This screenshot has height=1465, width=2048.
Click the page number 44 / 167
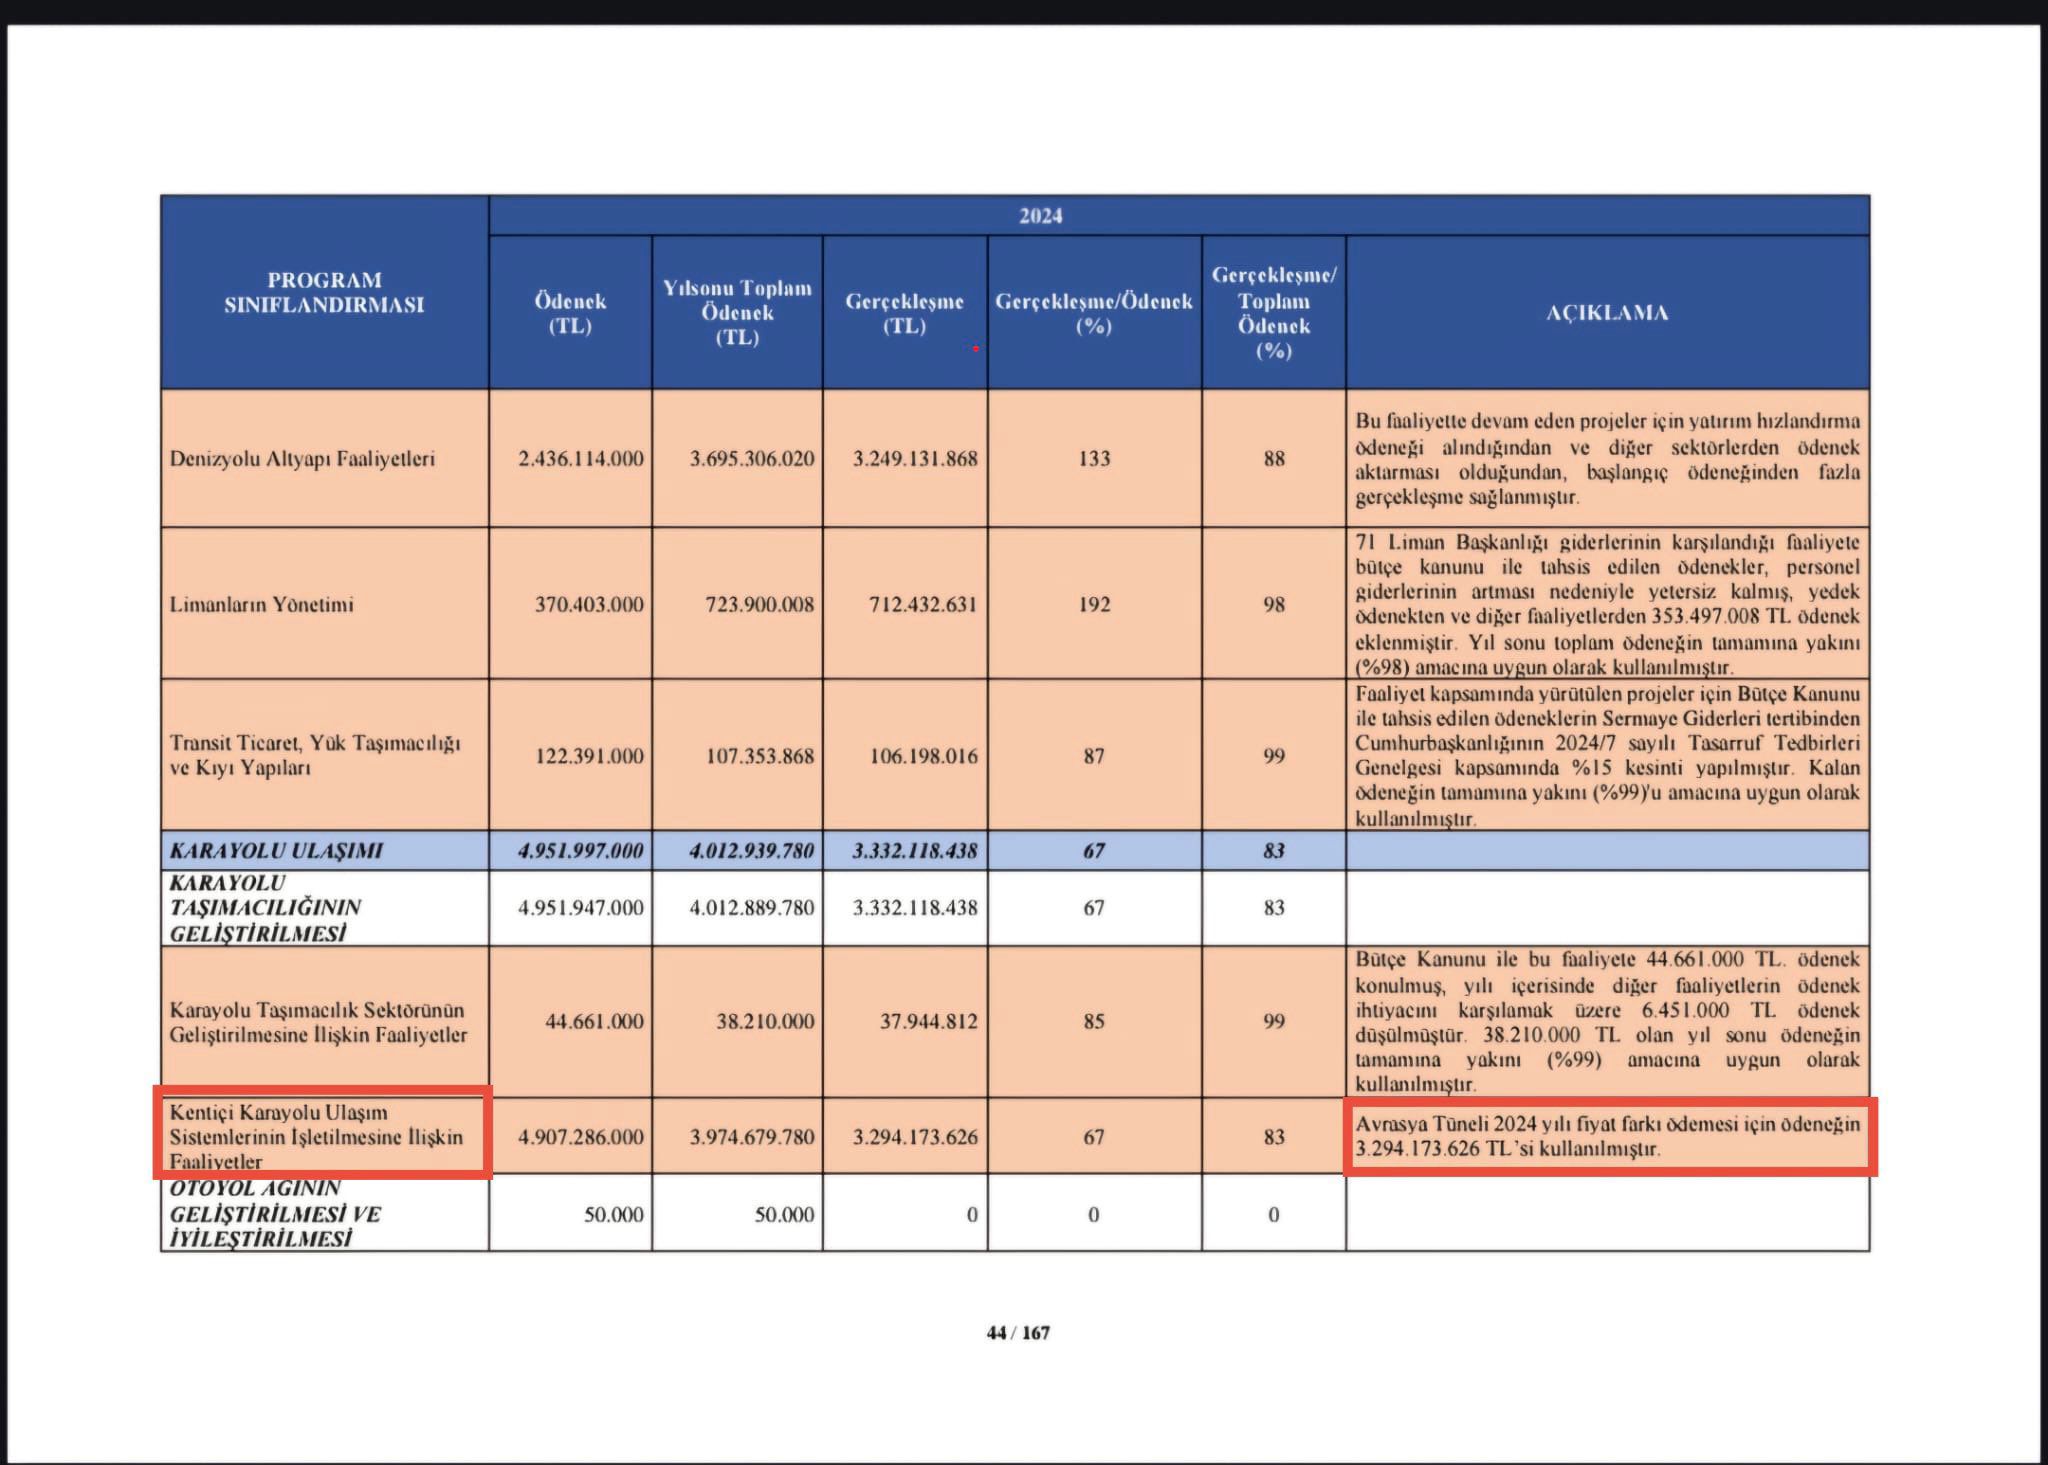coord(1018,1333)
